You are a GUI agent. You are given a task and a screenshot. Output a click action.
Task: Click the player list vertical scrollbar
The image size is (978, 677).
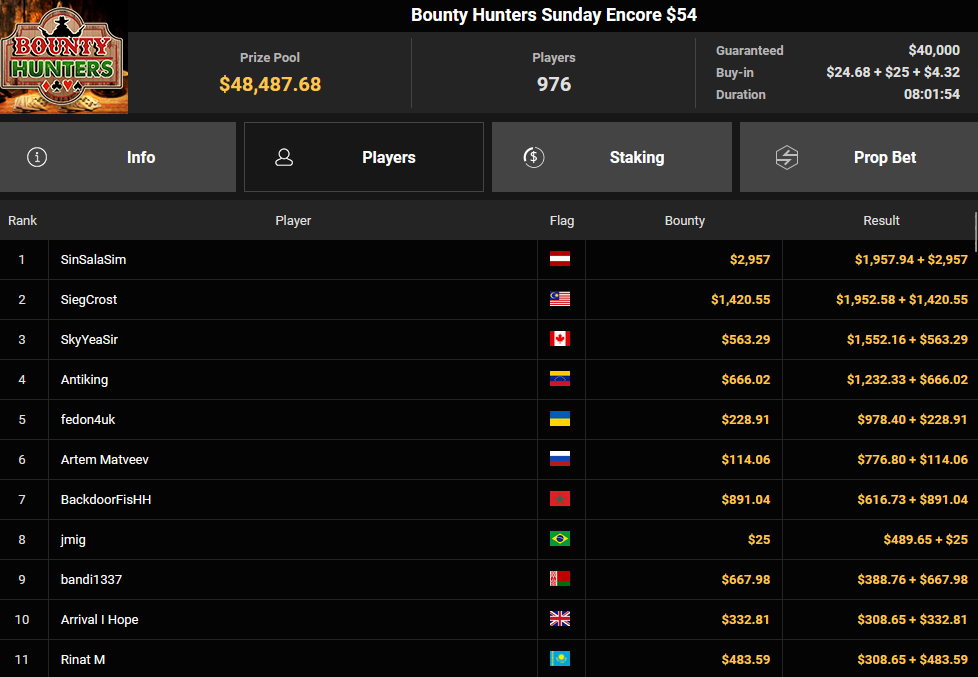coord(976,231)
